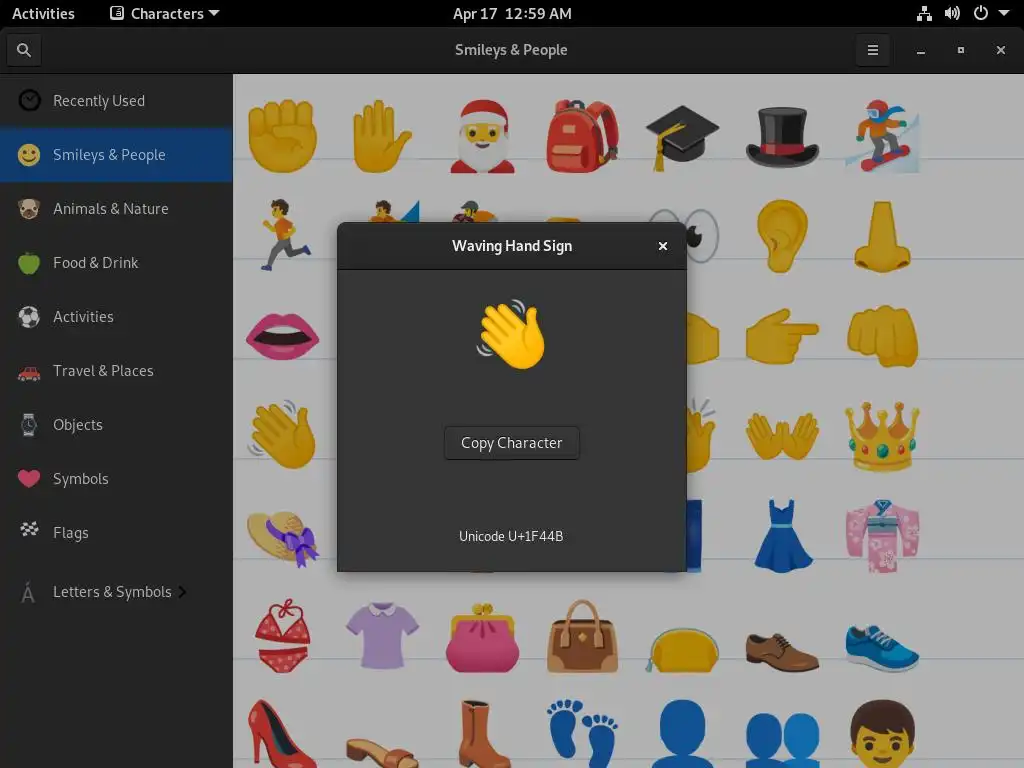Pick the footprints emoji
This screenshot has width=1024, height=768.
point(583,734)
